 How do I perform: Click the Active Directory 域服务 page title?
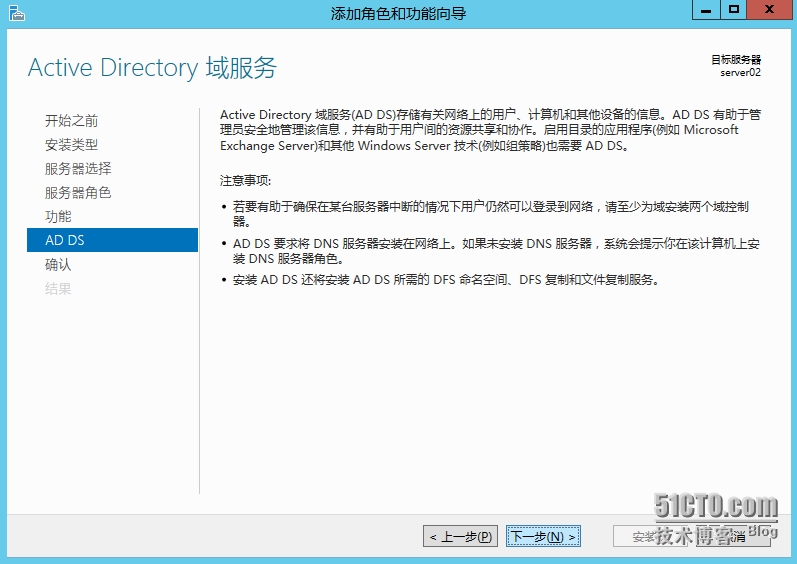pyautogui.click(x=152, y=68)
